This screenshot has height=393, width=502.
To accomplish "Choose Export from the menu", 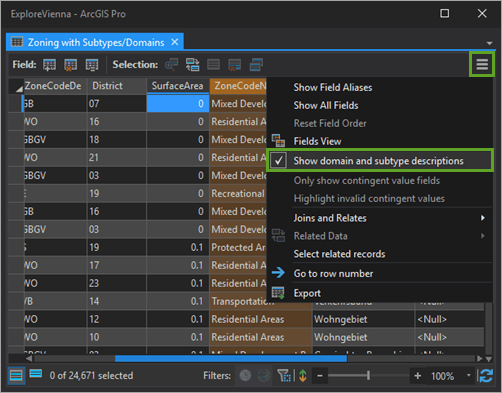I will click(307, 293).
